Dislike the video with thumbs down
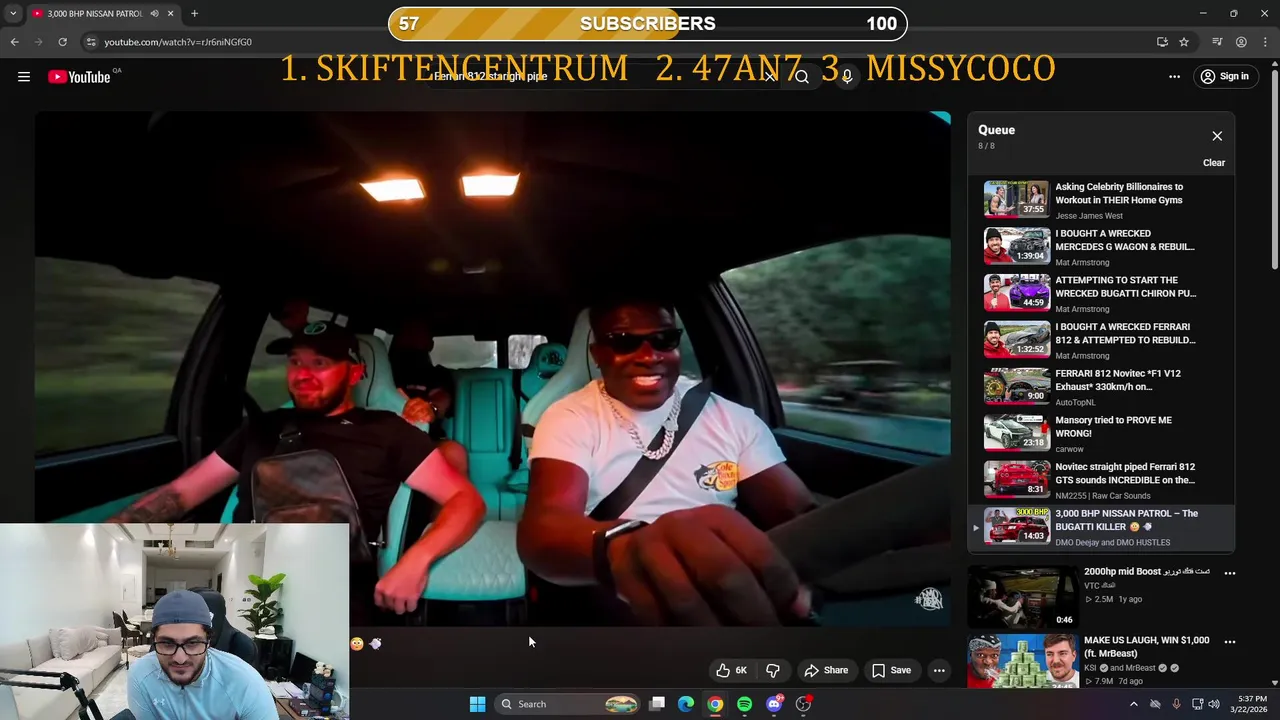This screenshot has width=1280, height=720. (x=773, y=670)
